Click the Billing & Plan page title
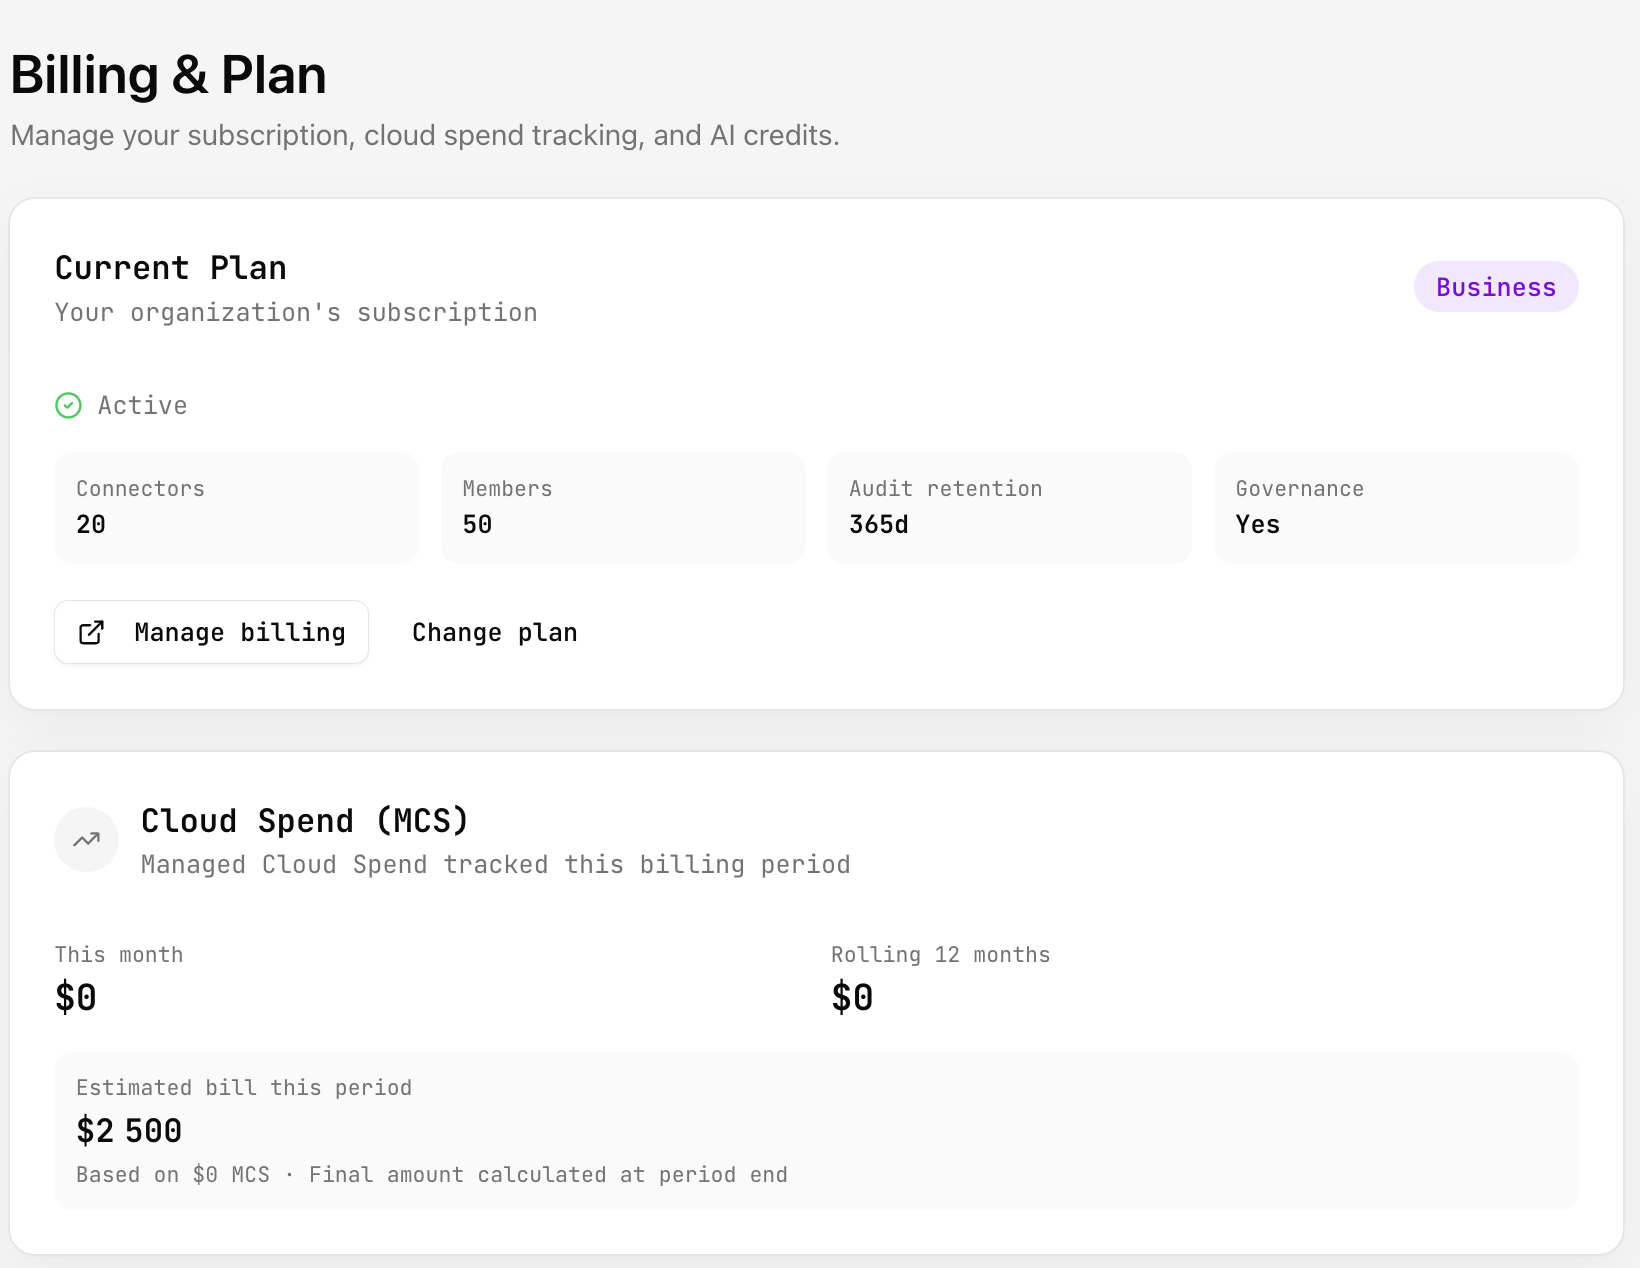 point(168,74)
